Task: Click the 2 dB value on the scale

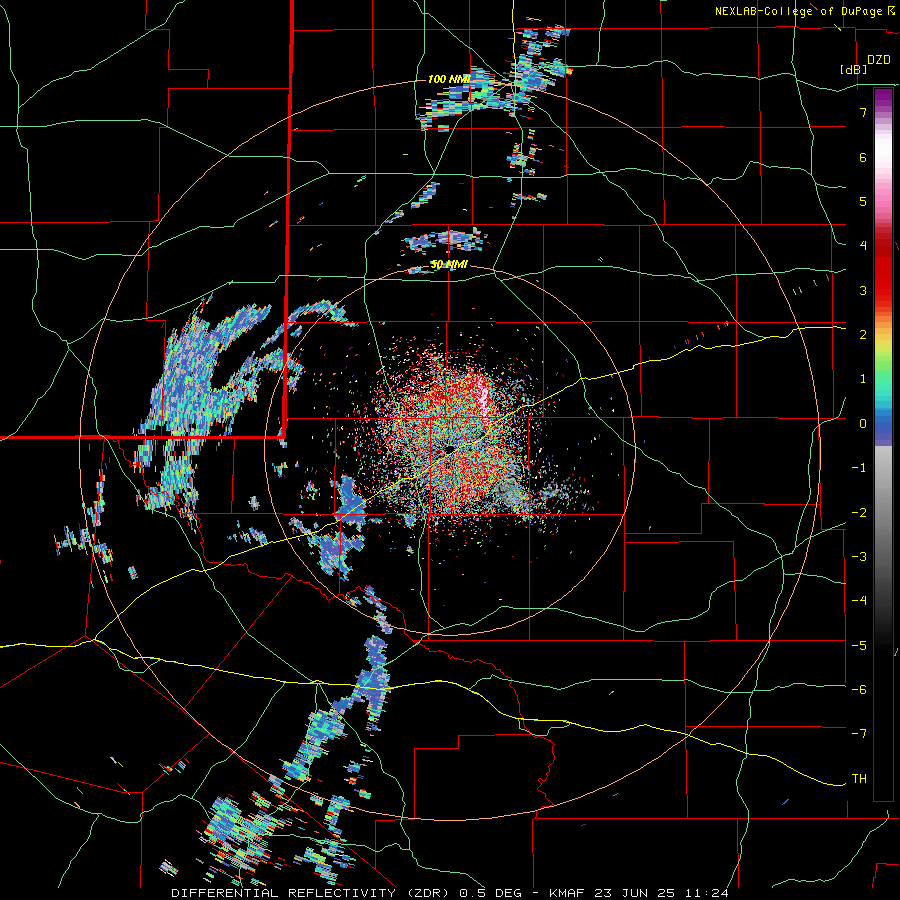Action: coord(863,334)
